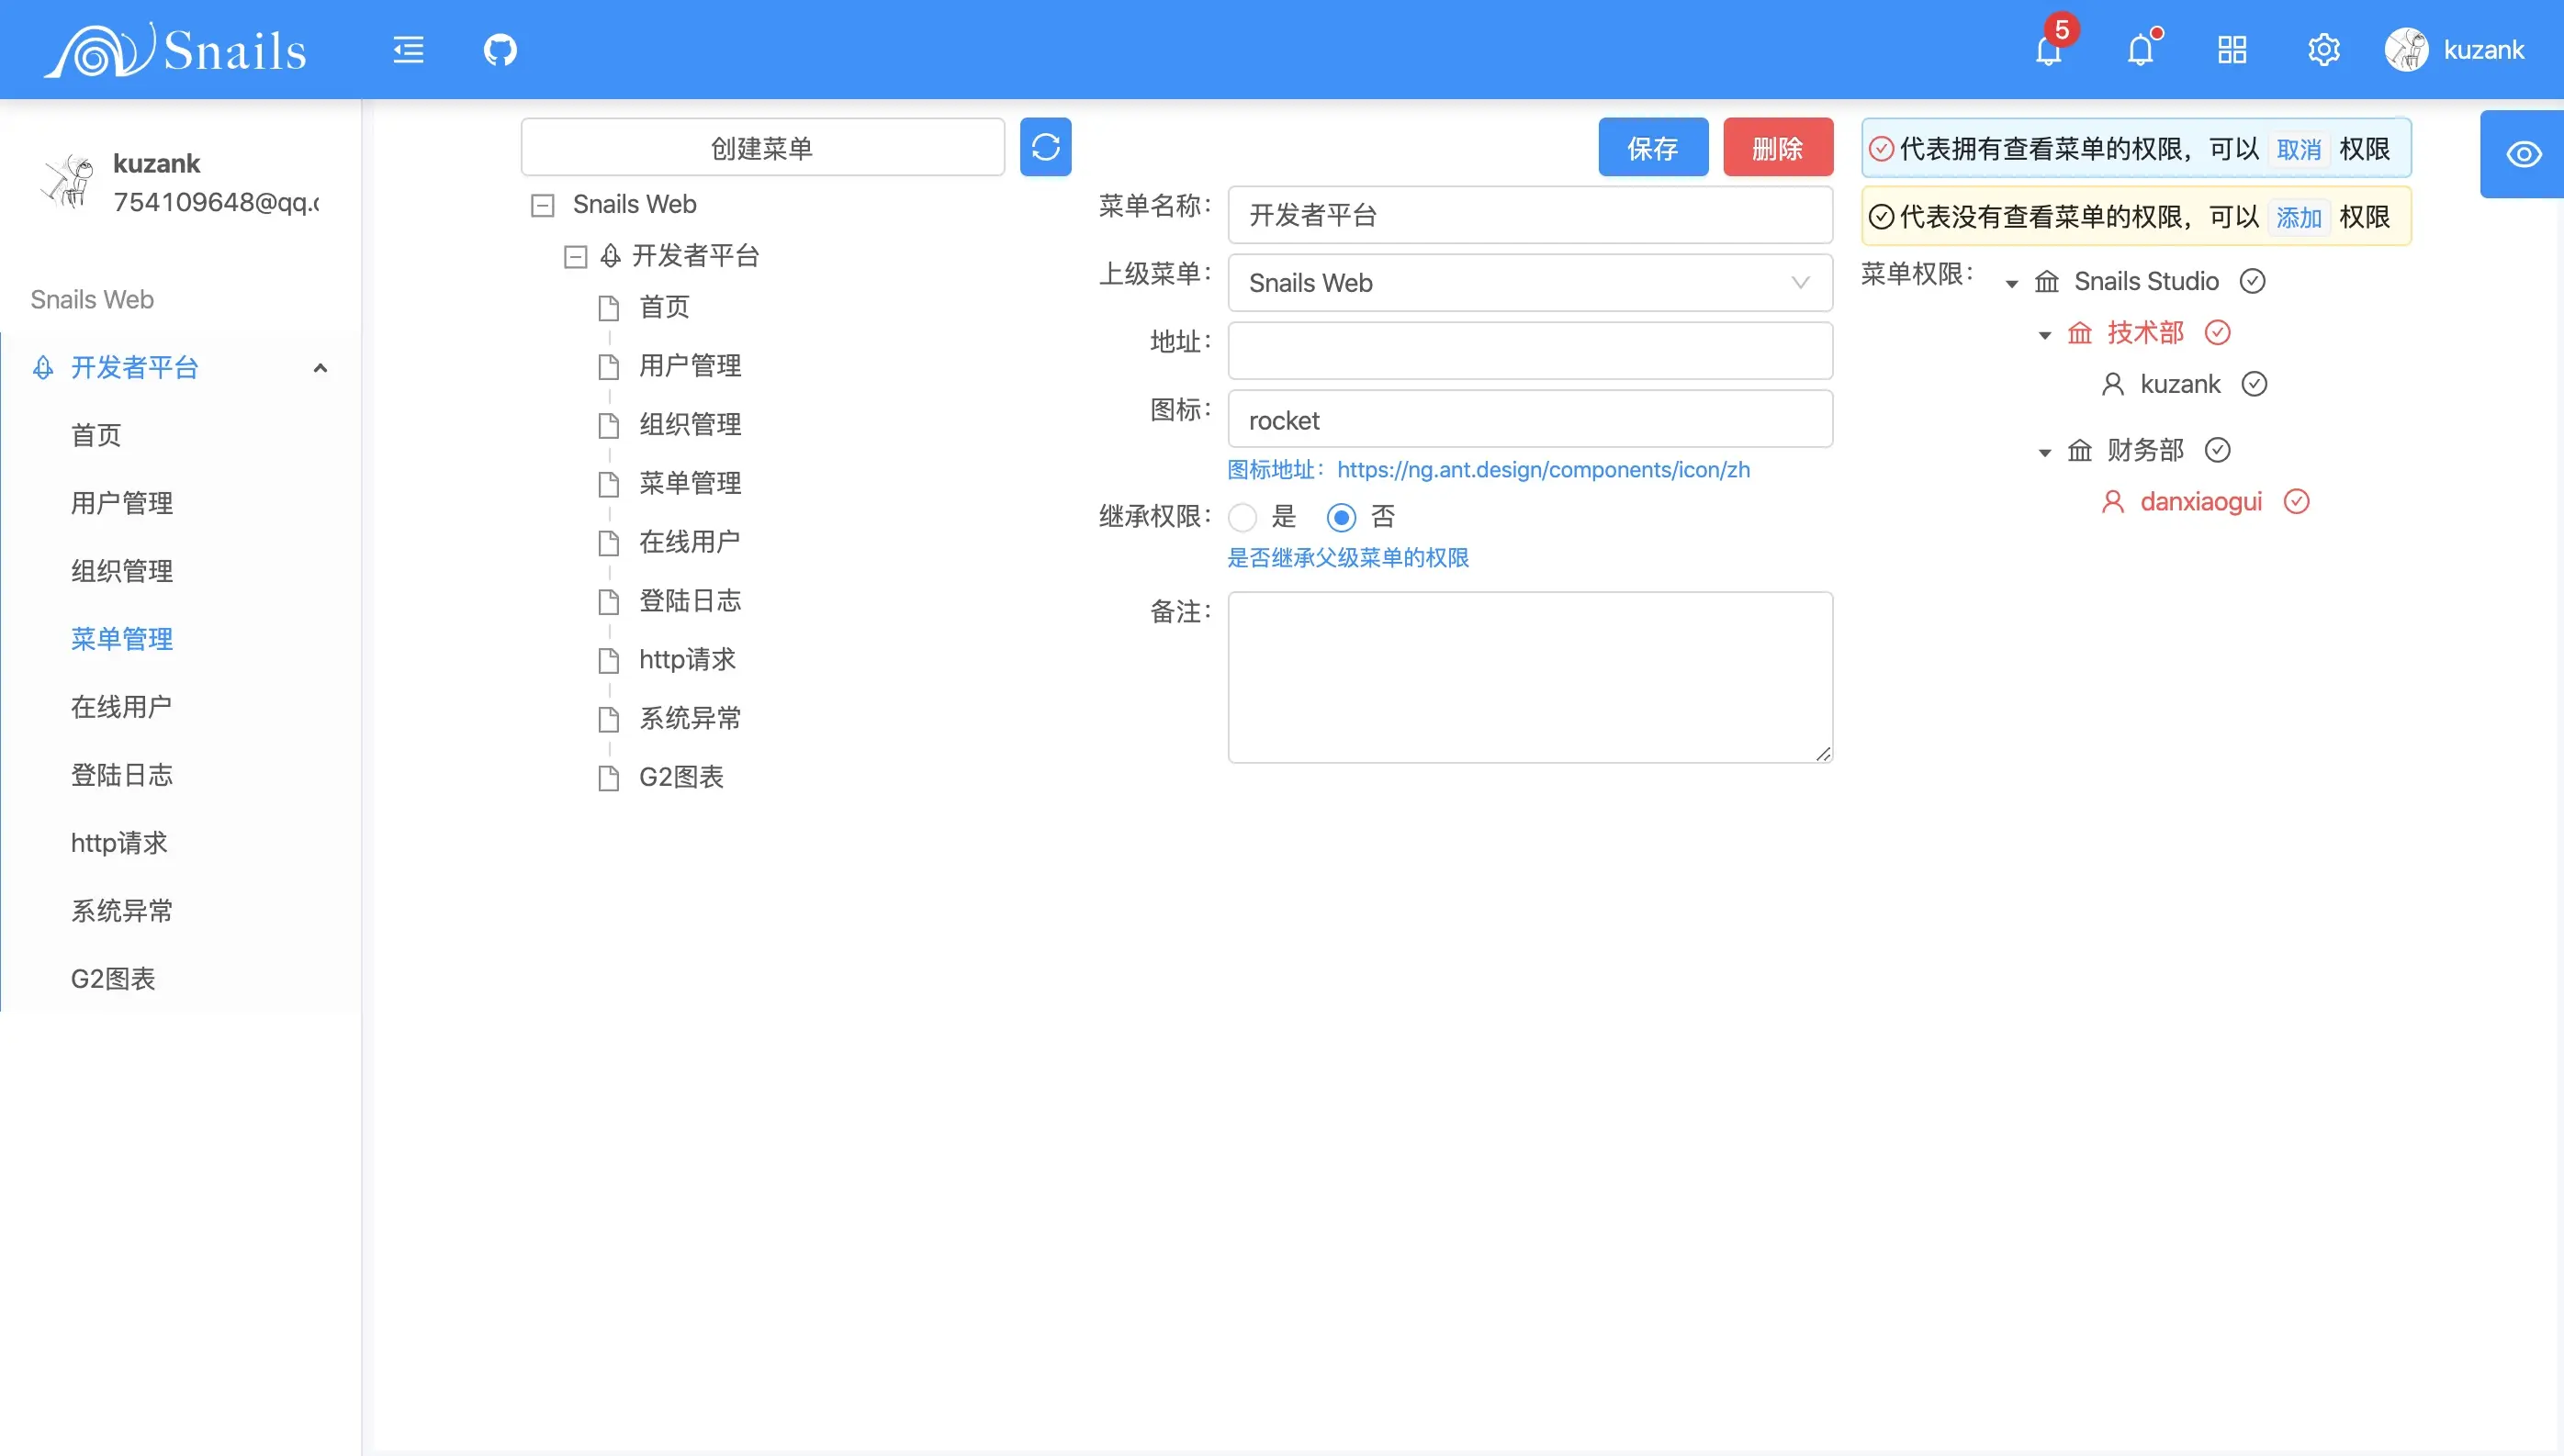
Task: Open 在线用户 in left sidebar
Action: pos(122,707)
